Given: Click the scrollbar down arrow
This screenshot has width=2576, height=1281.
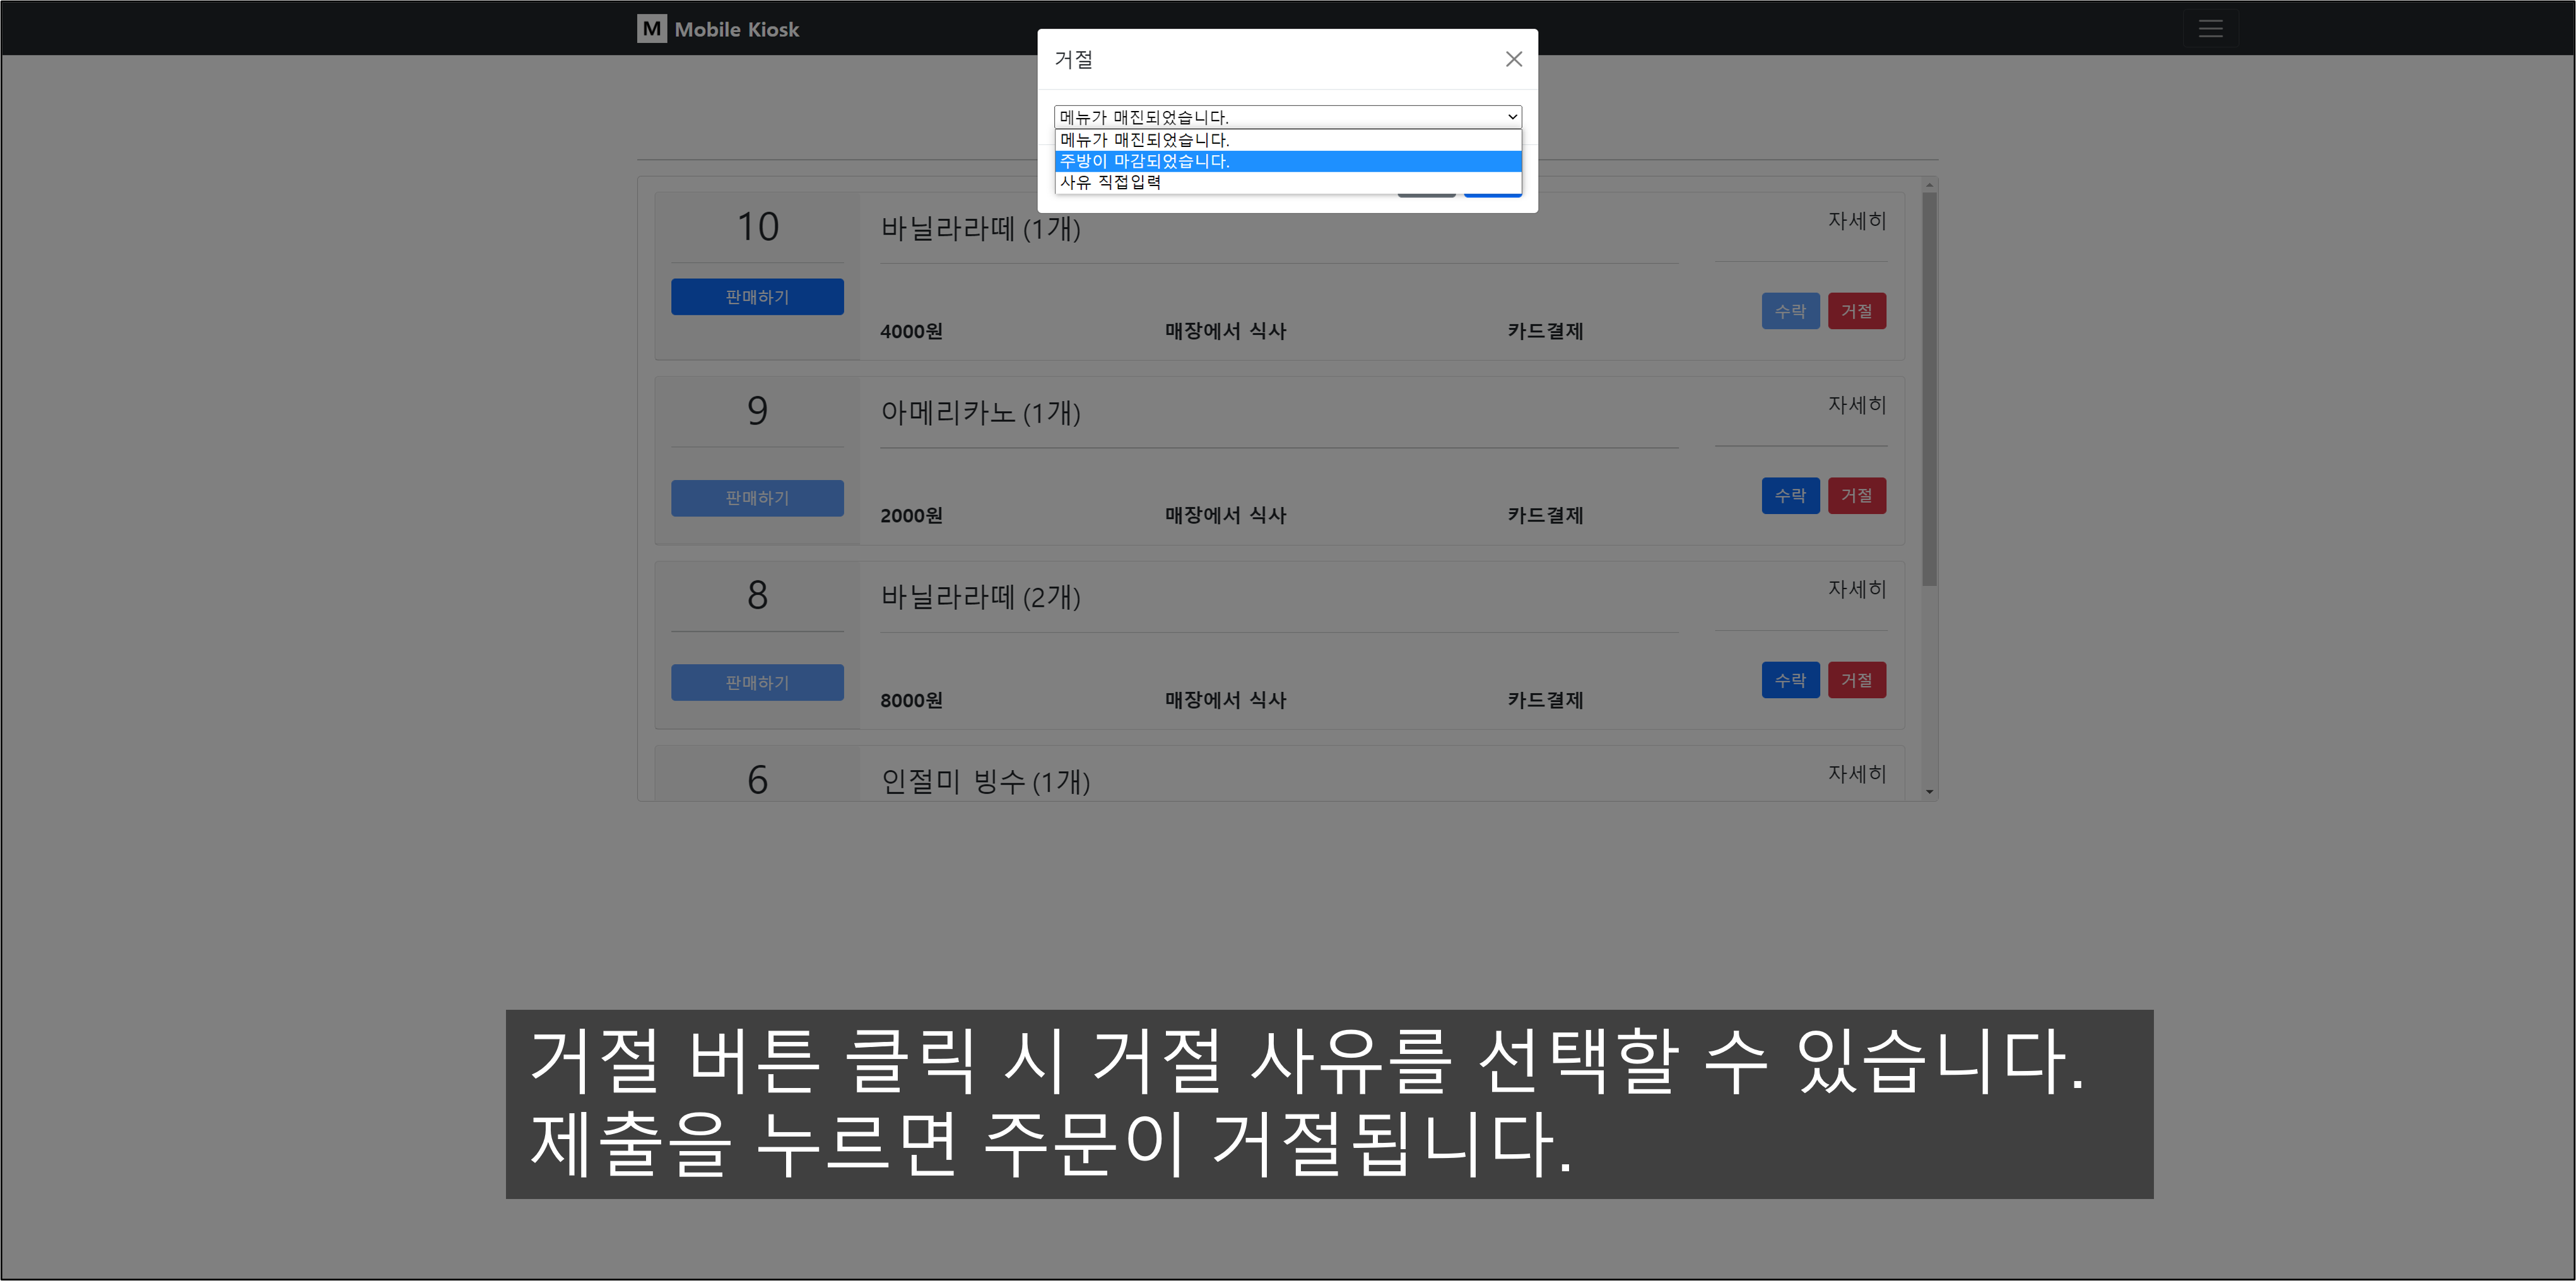Looking at the screenshot, I should point(1929,792).
